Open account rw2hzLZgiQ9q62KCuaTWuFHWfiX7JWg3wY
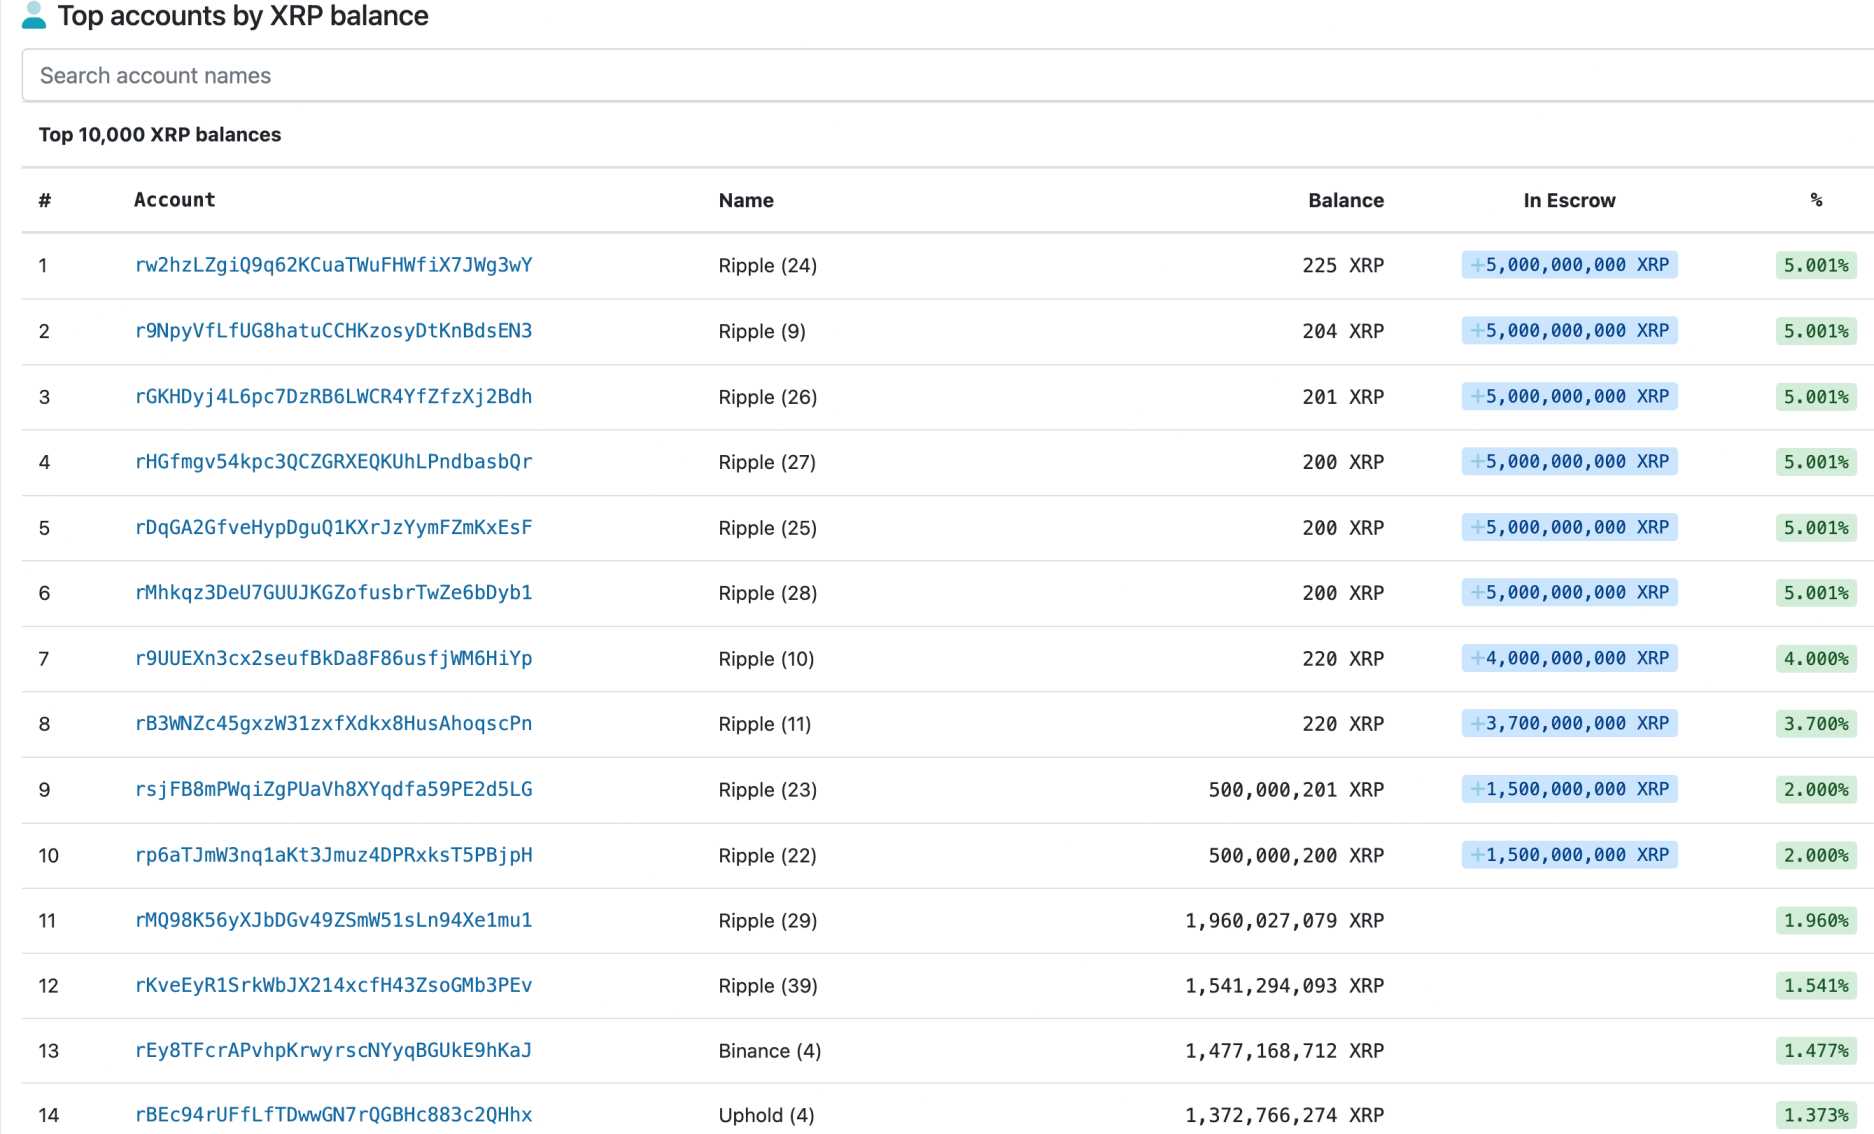The width and height of the screenshot is (1874, 1134). (333, 265)
